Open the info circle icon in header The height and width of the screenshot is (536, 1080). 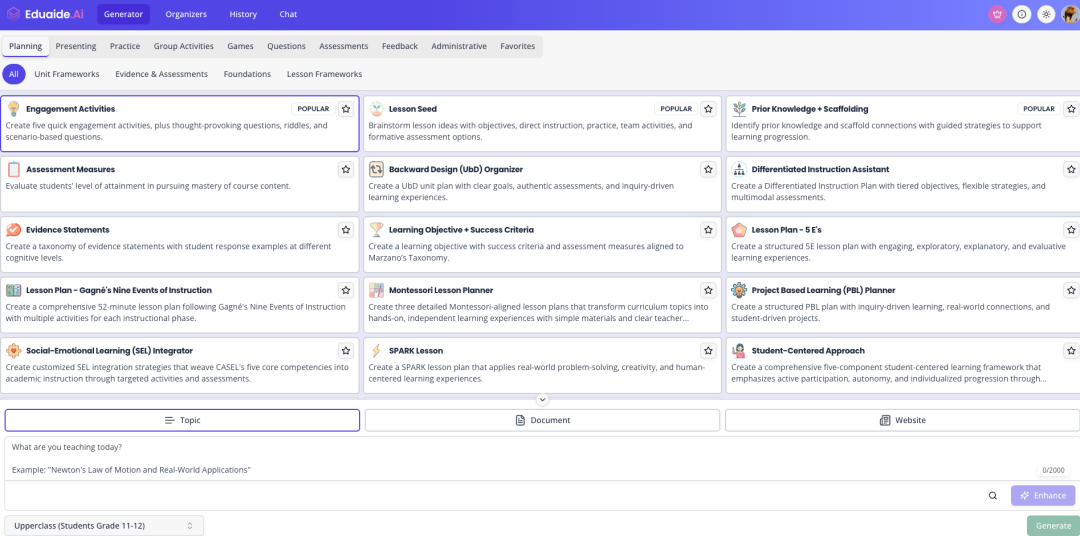coord(1021,14)
